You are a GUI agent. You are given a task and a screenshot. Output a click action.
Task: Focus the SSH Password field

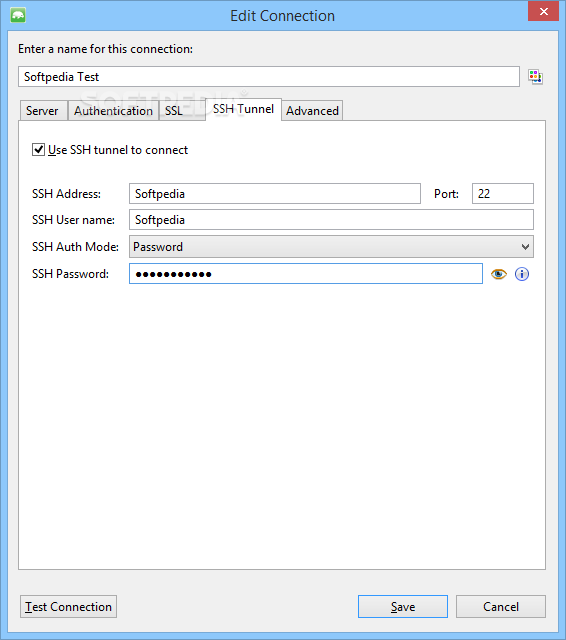[306, 273]
